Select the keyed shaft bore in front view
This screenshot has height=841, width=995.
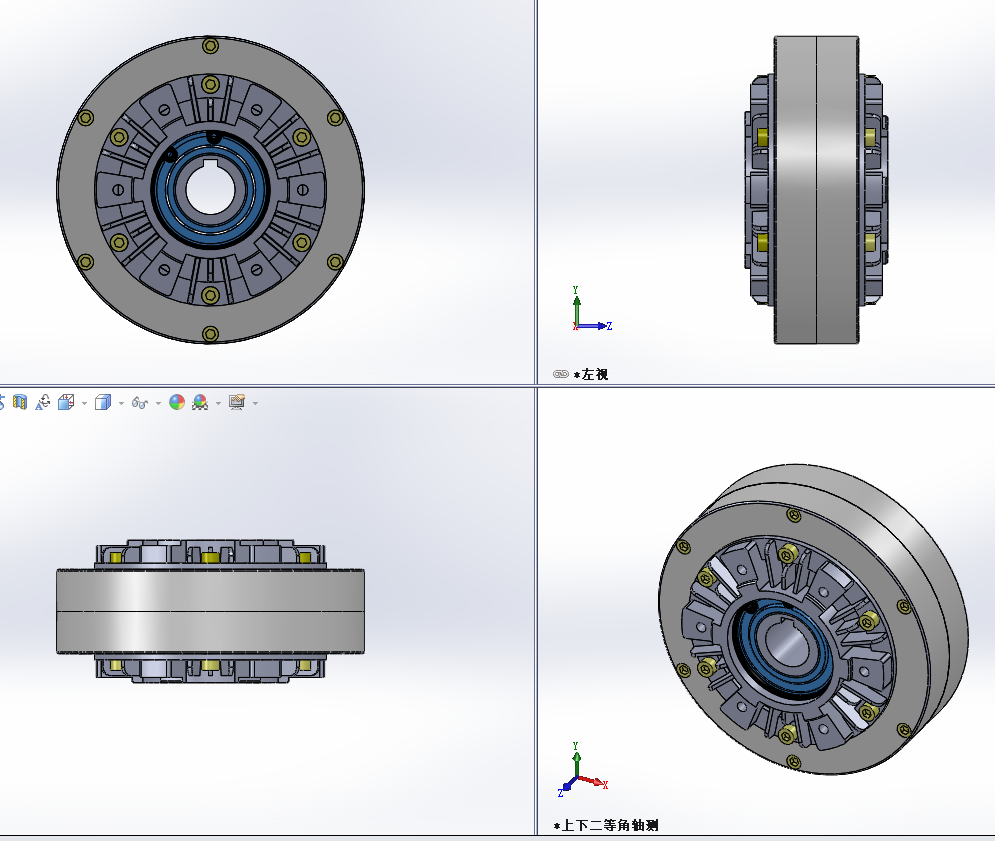[210, 190]
